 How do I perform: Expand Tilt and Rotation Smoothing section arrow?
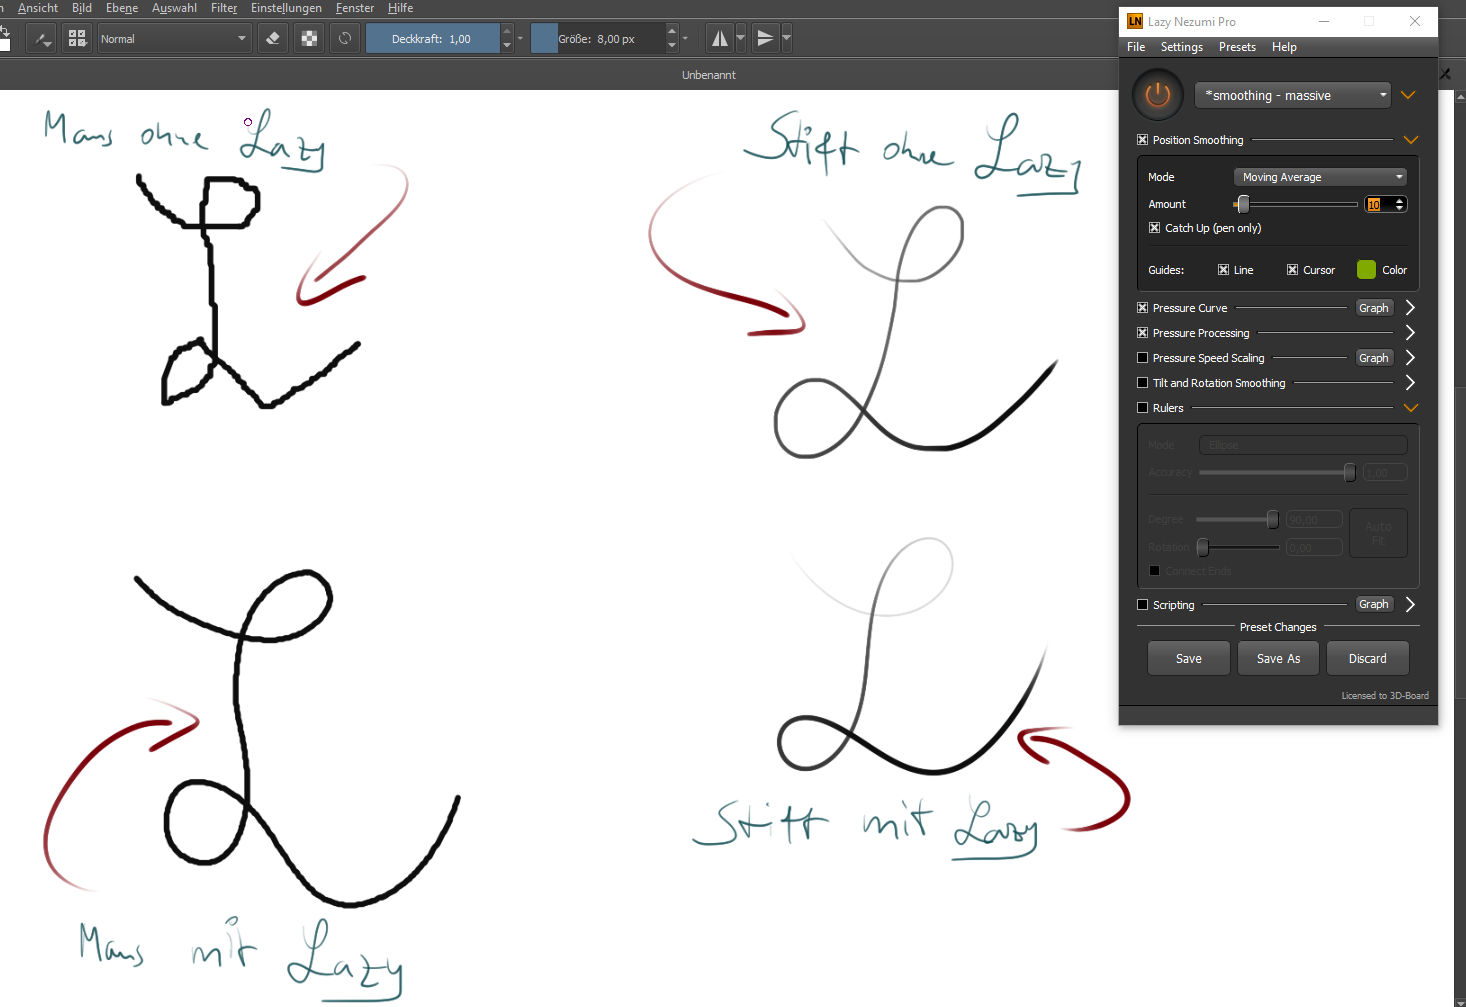tap(1410, 383)
